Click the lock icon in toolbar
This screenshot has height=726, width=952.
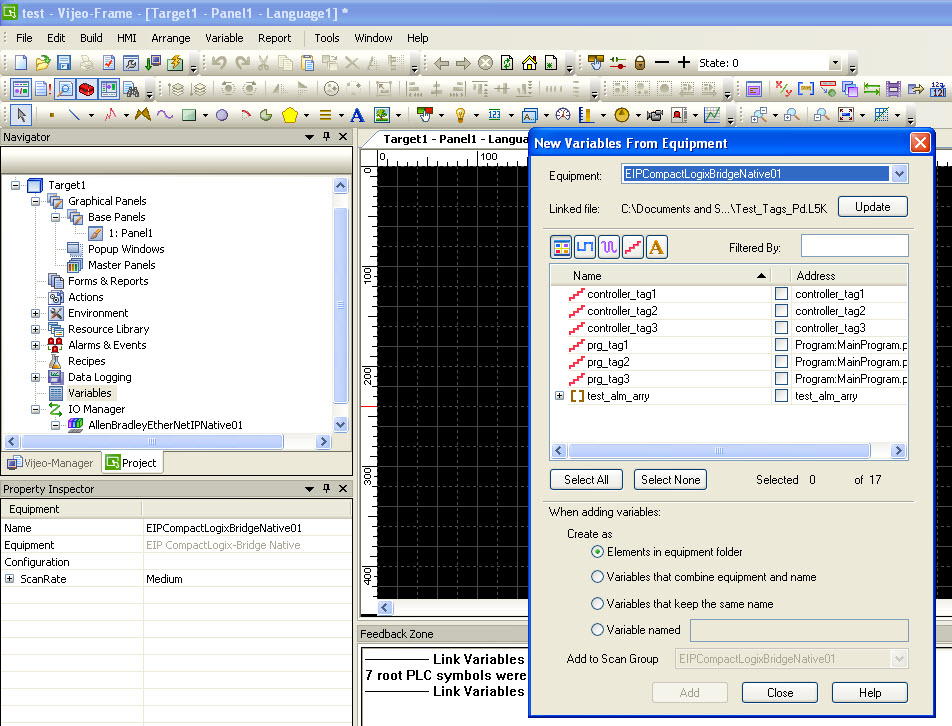640,63
